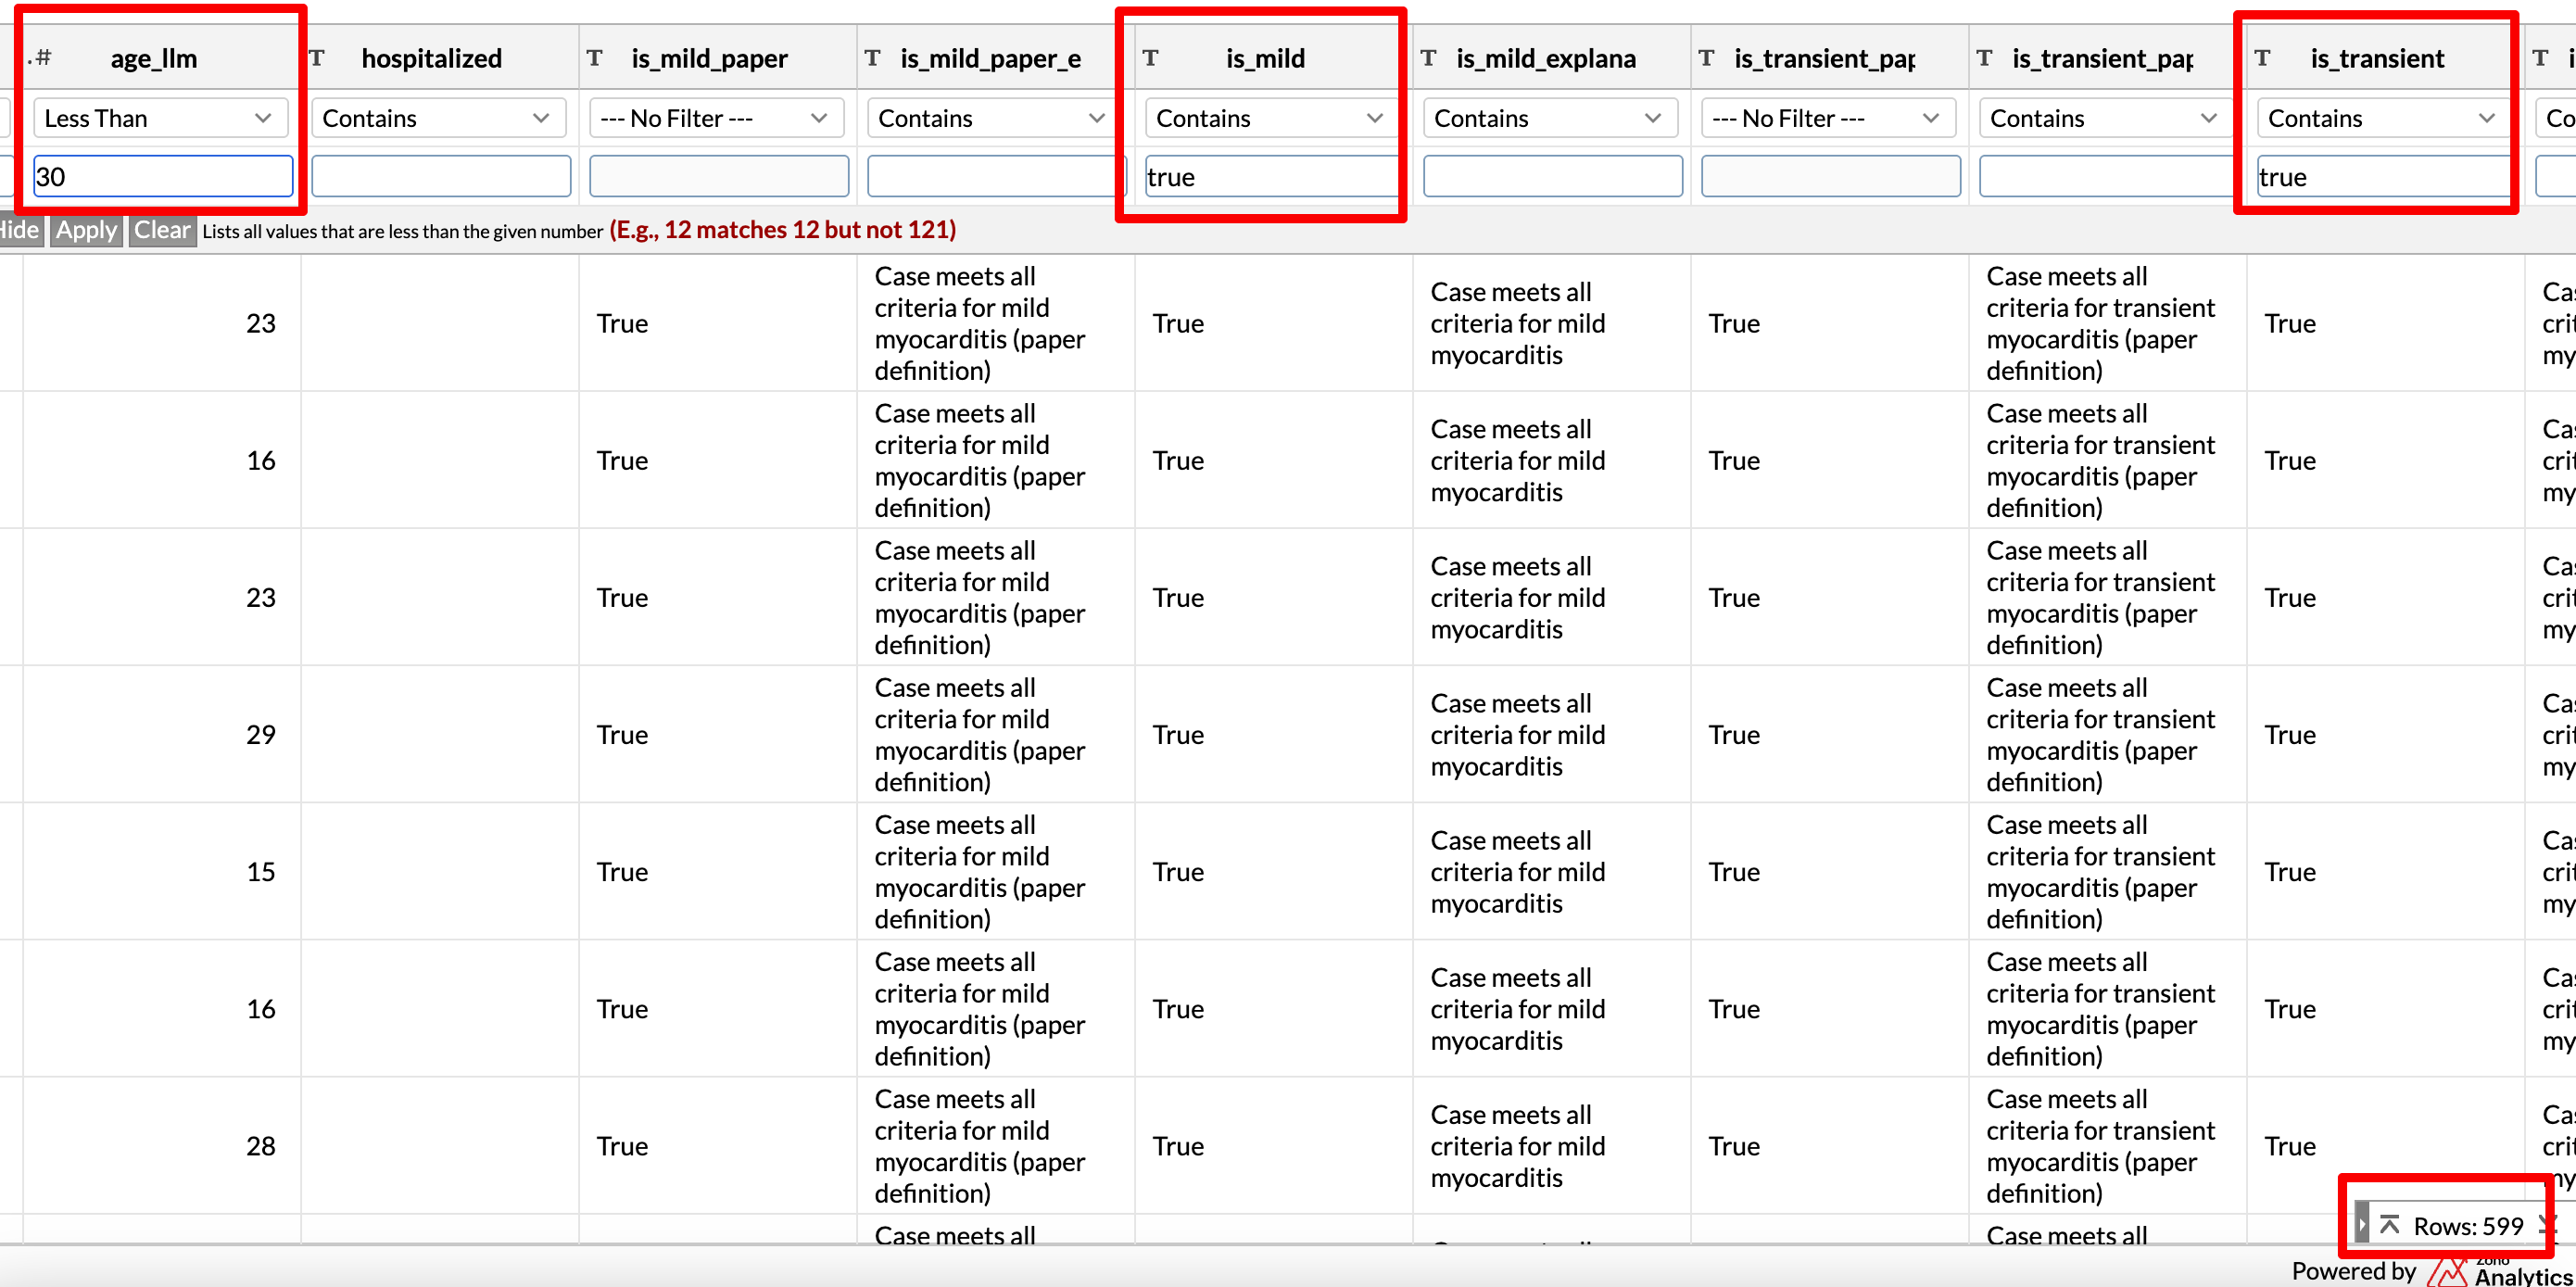Jump to the last row using the bottom arrow

(2546, 1224)
